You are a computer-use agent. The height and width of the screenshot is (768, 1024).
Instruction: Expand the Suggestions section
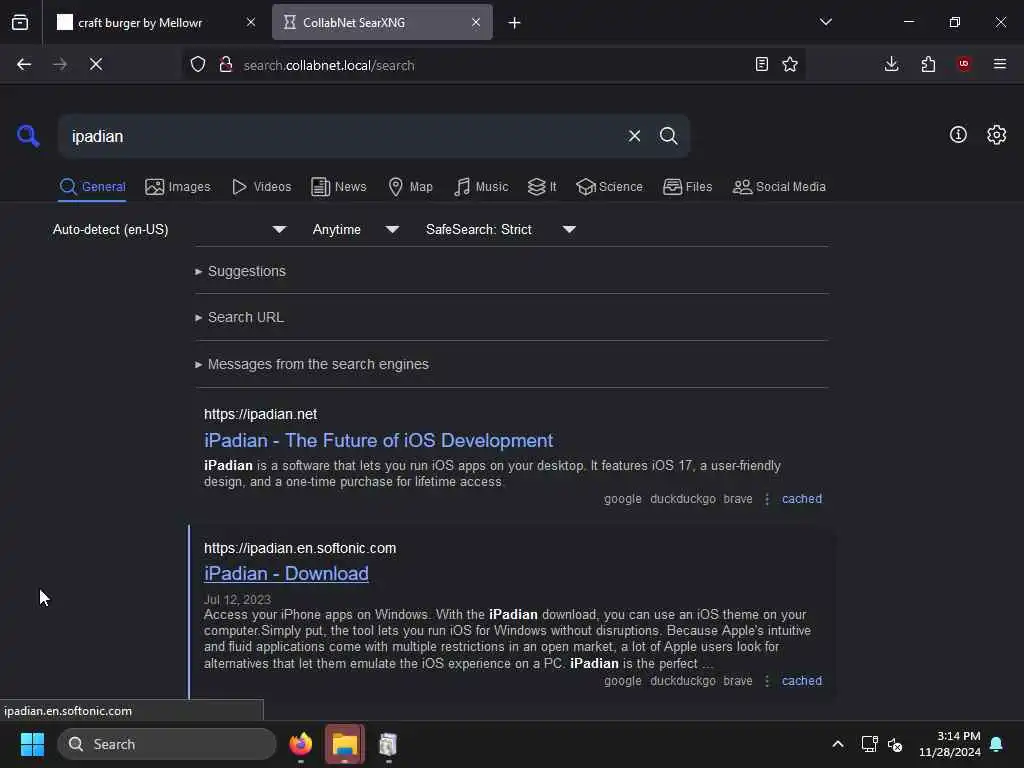(x=240, y=271)
